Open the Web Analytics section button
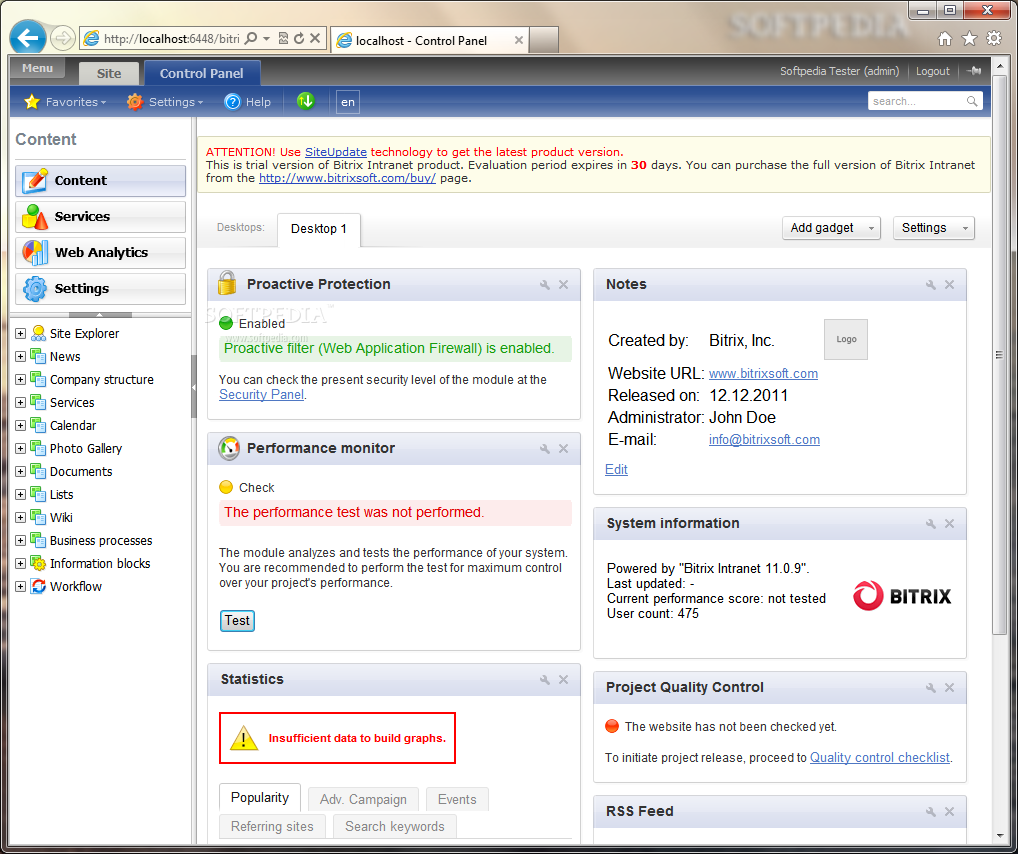Viewport: 1018px width, 854px height. [x=101, y=253]
